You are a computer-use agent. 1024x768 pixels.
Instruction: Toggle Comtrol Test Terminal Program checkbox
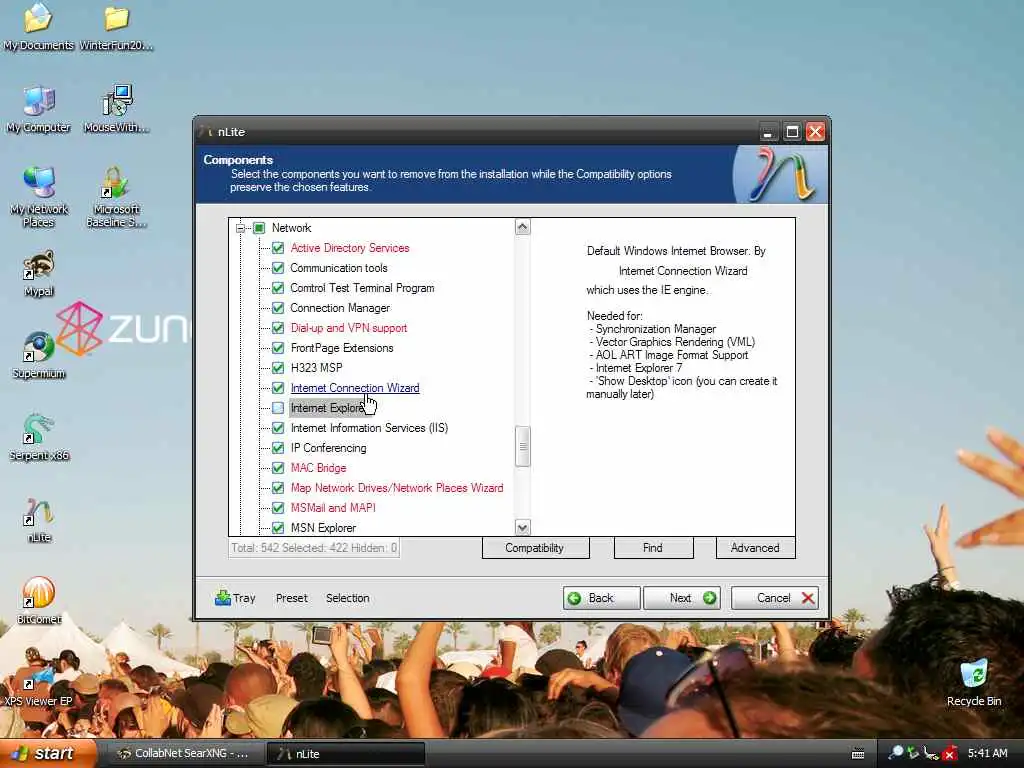click(278, 288)
